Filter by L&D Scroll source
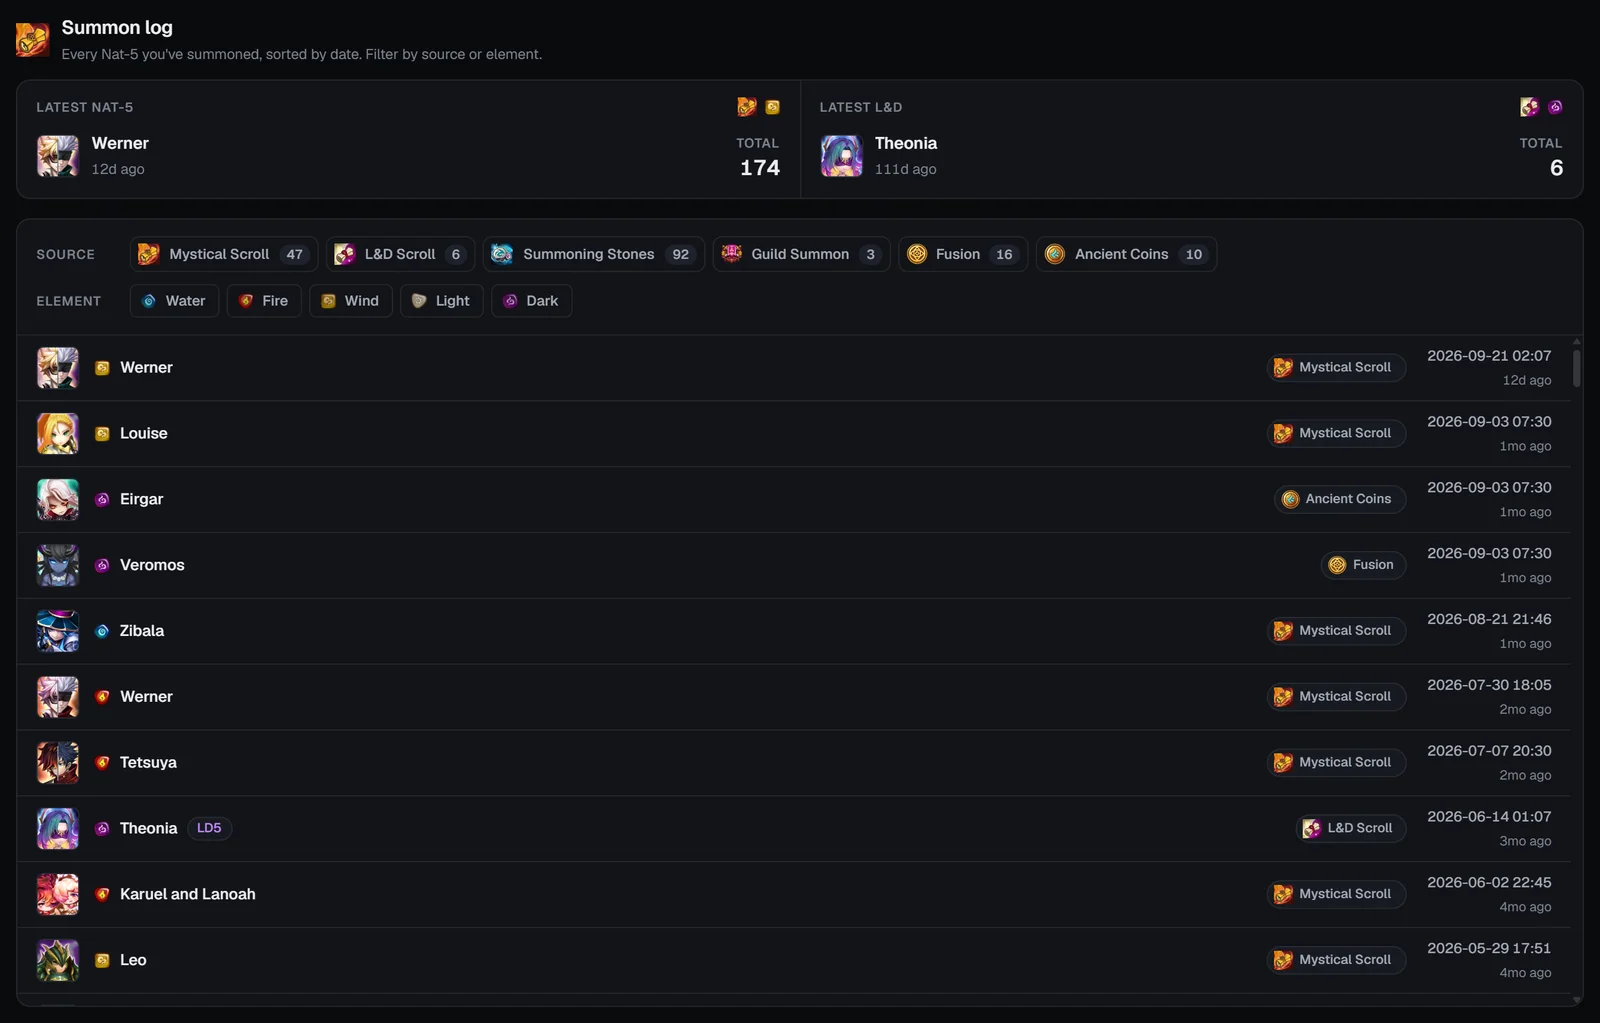 click(400, 254)
